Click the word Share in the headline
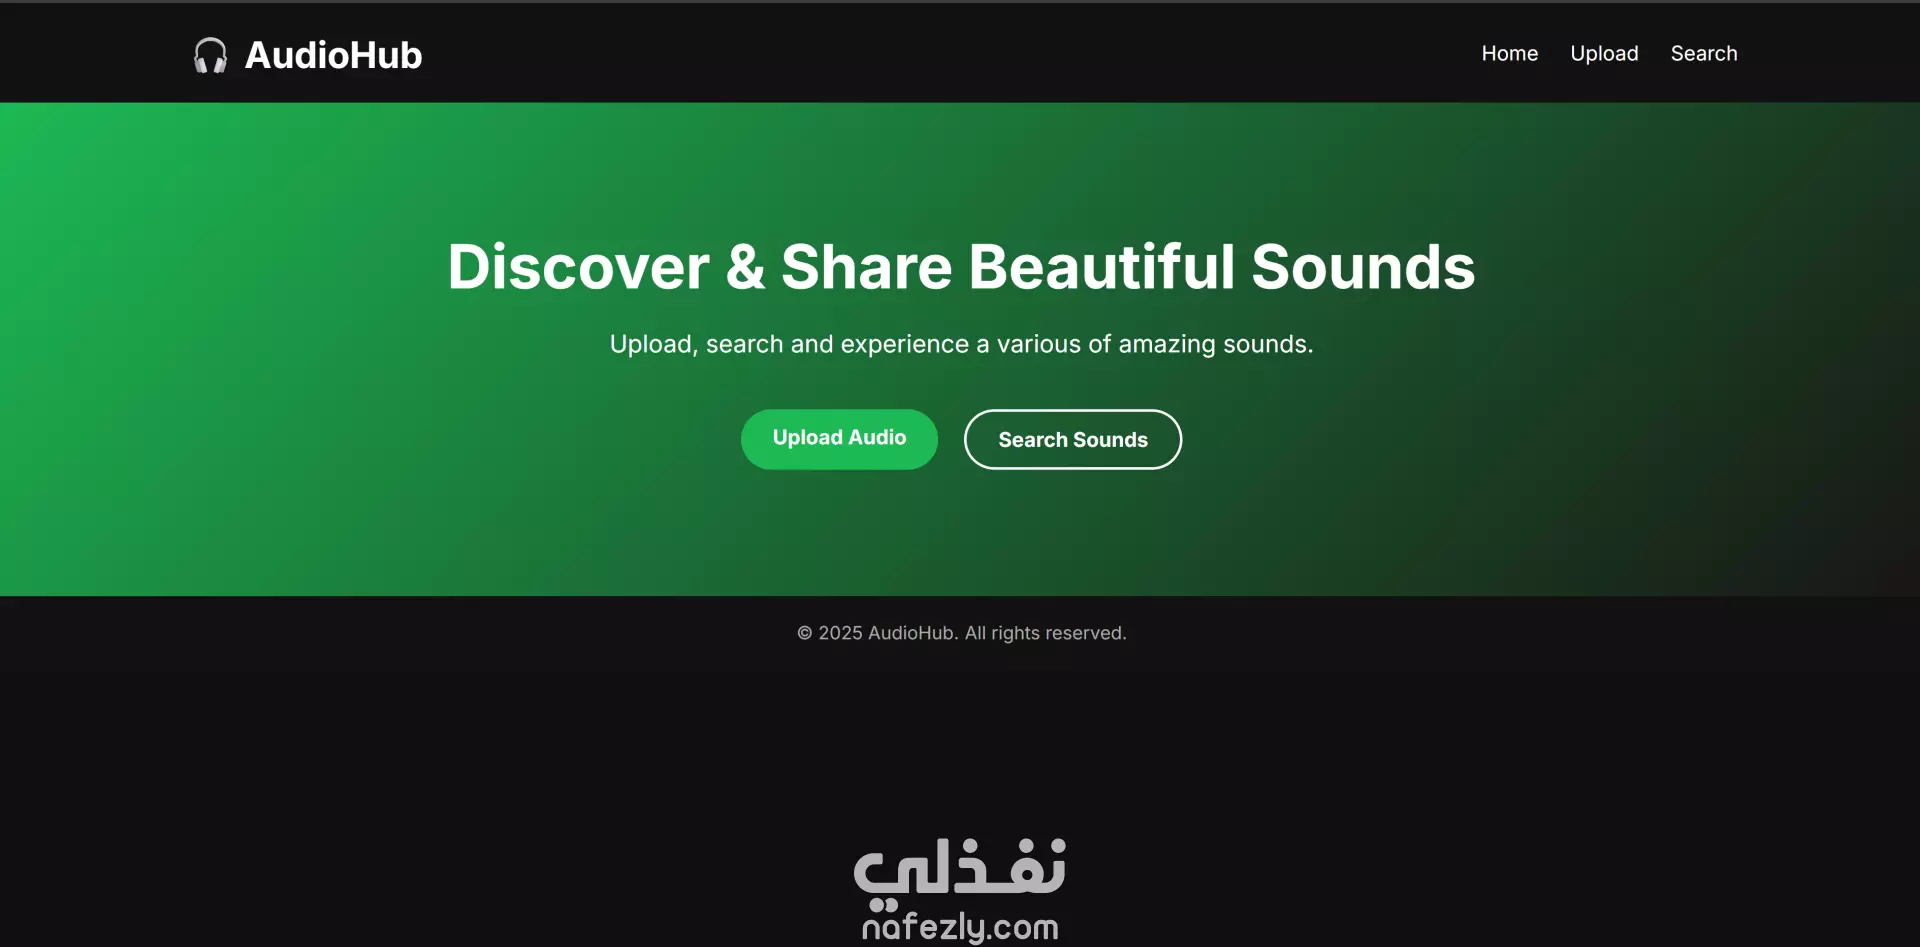Image resolution: width=1920 pixels, height=947 pixels. tap(866, 267)
